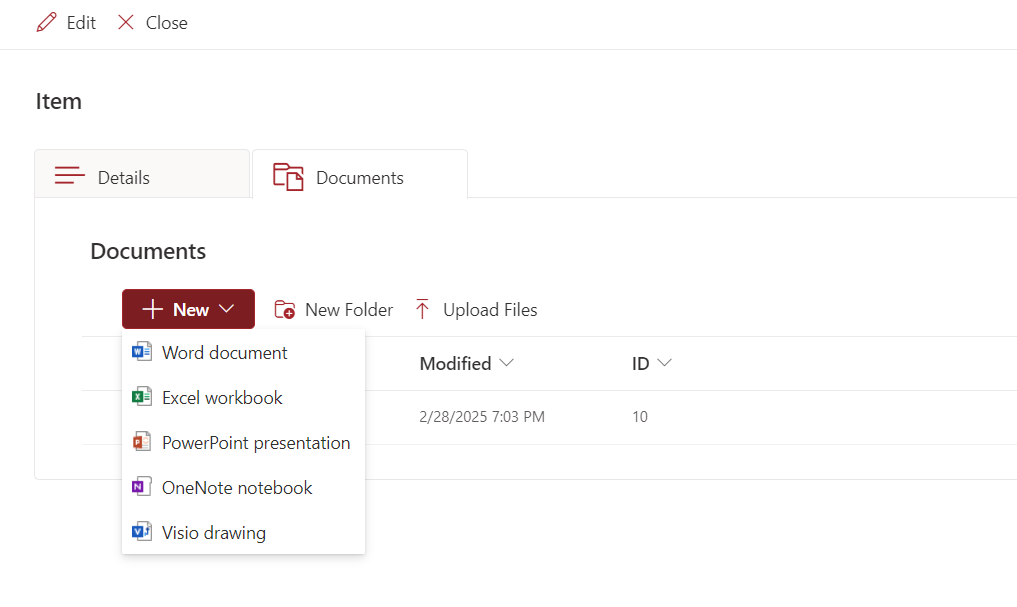
Task: Click the plus sign on New button
Action: click(152, 309)
